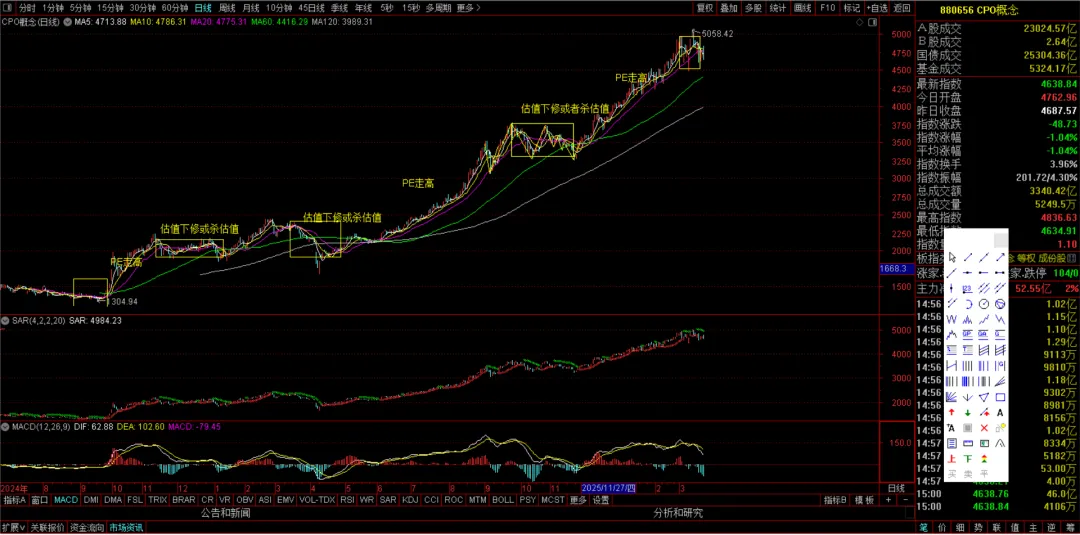Switch to 60分钟 period
This screenshot has width=1080, height=535.
175,8
